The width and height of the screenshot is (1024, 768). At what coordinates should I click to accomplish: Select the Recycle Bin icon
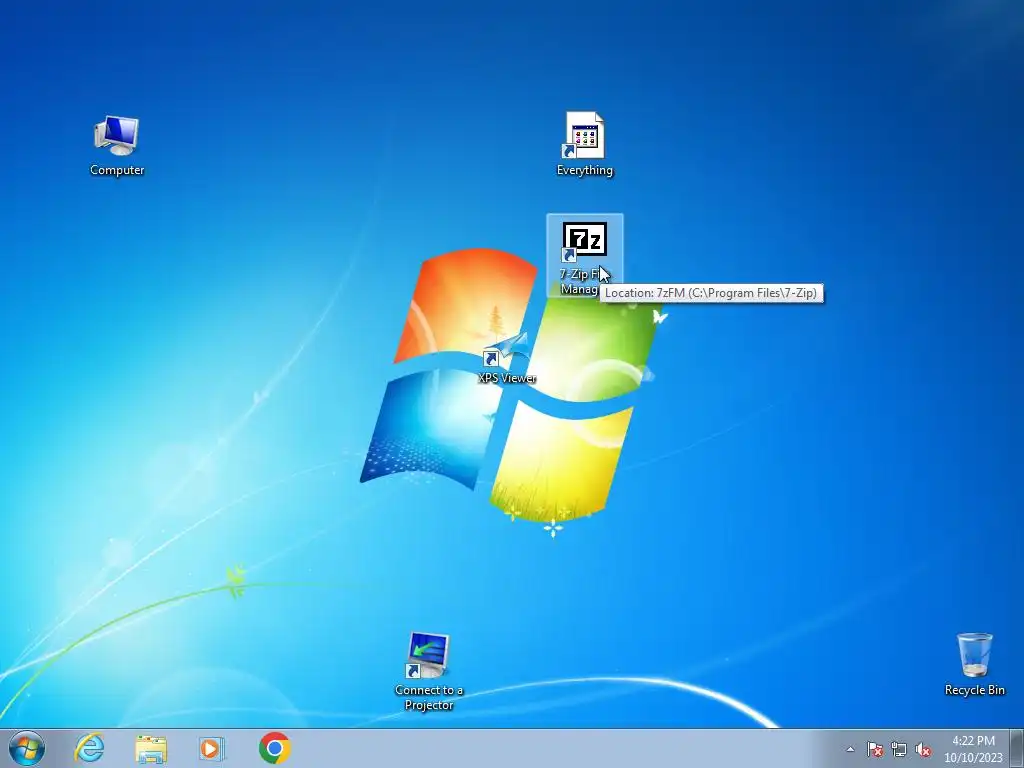coord(974,664)
